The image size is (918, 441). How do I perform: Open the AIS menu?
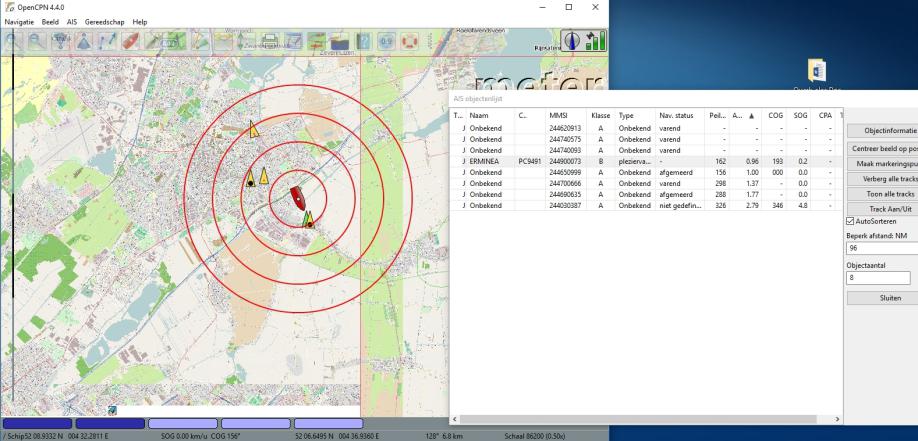[72, 22]
